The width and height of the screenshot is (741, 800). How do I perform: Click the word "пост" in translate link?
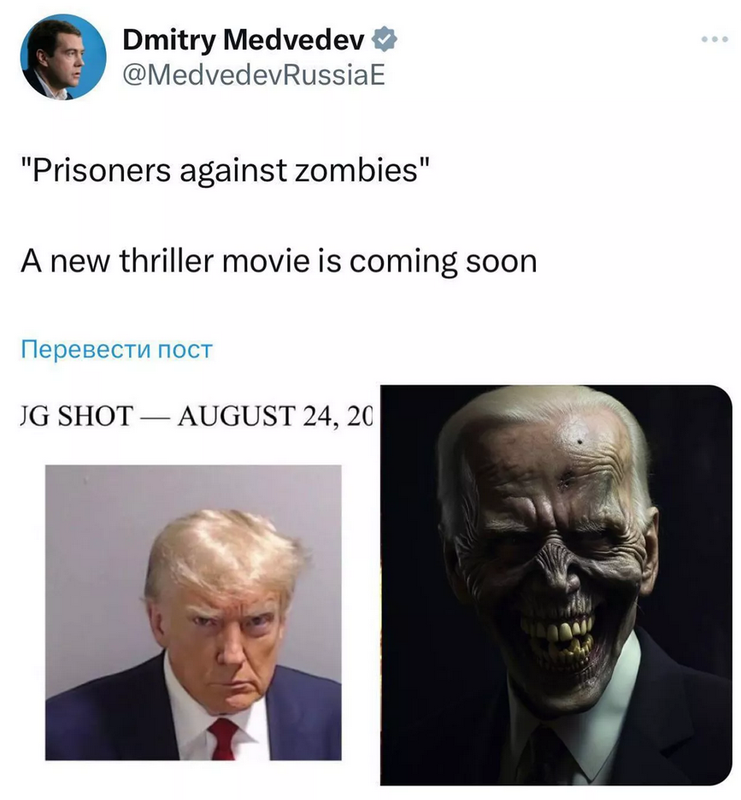185,350
